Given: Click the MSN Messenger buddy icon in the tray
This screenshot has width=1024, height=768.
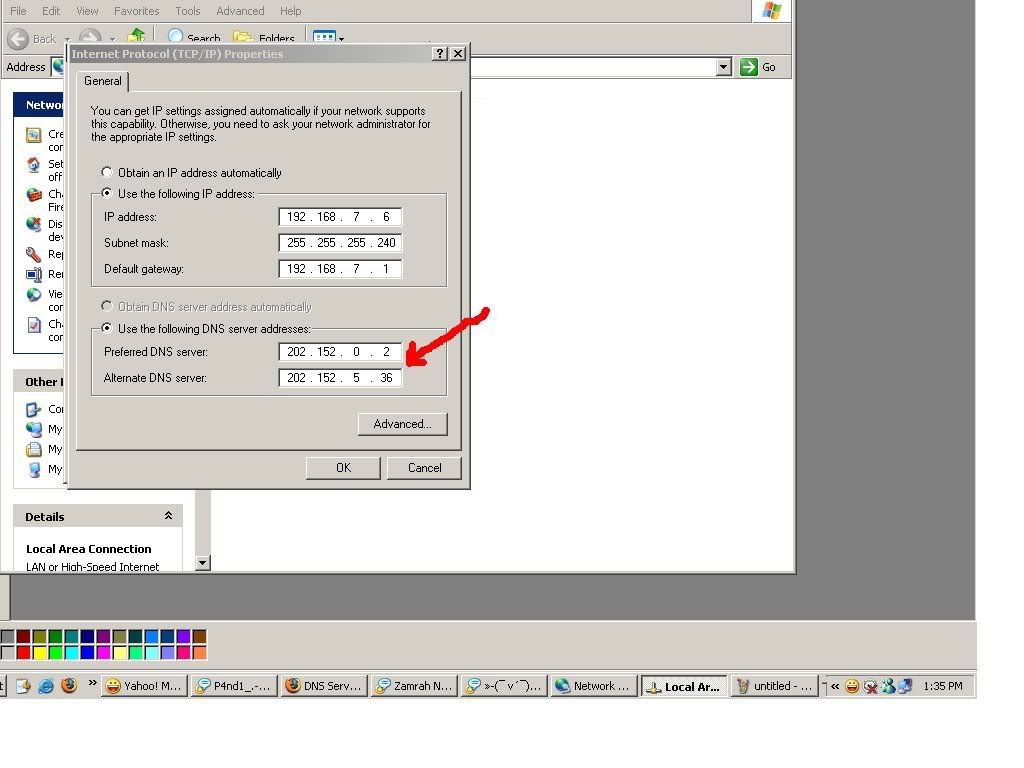Looking at the screenshot, I should coord(888,686).
